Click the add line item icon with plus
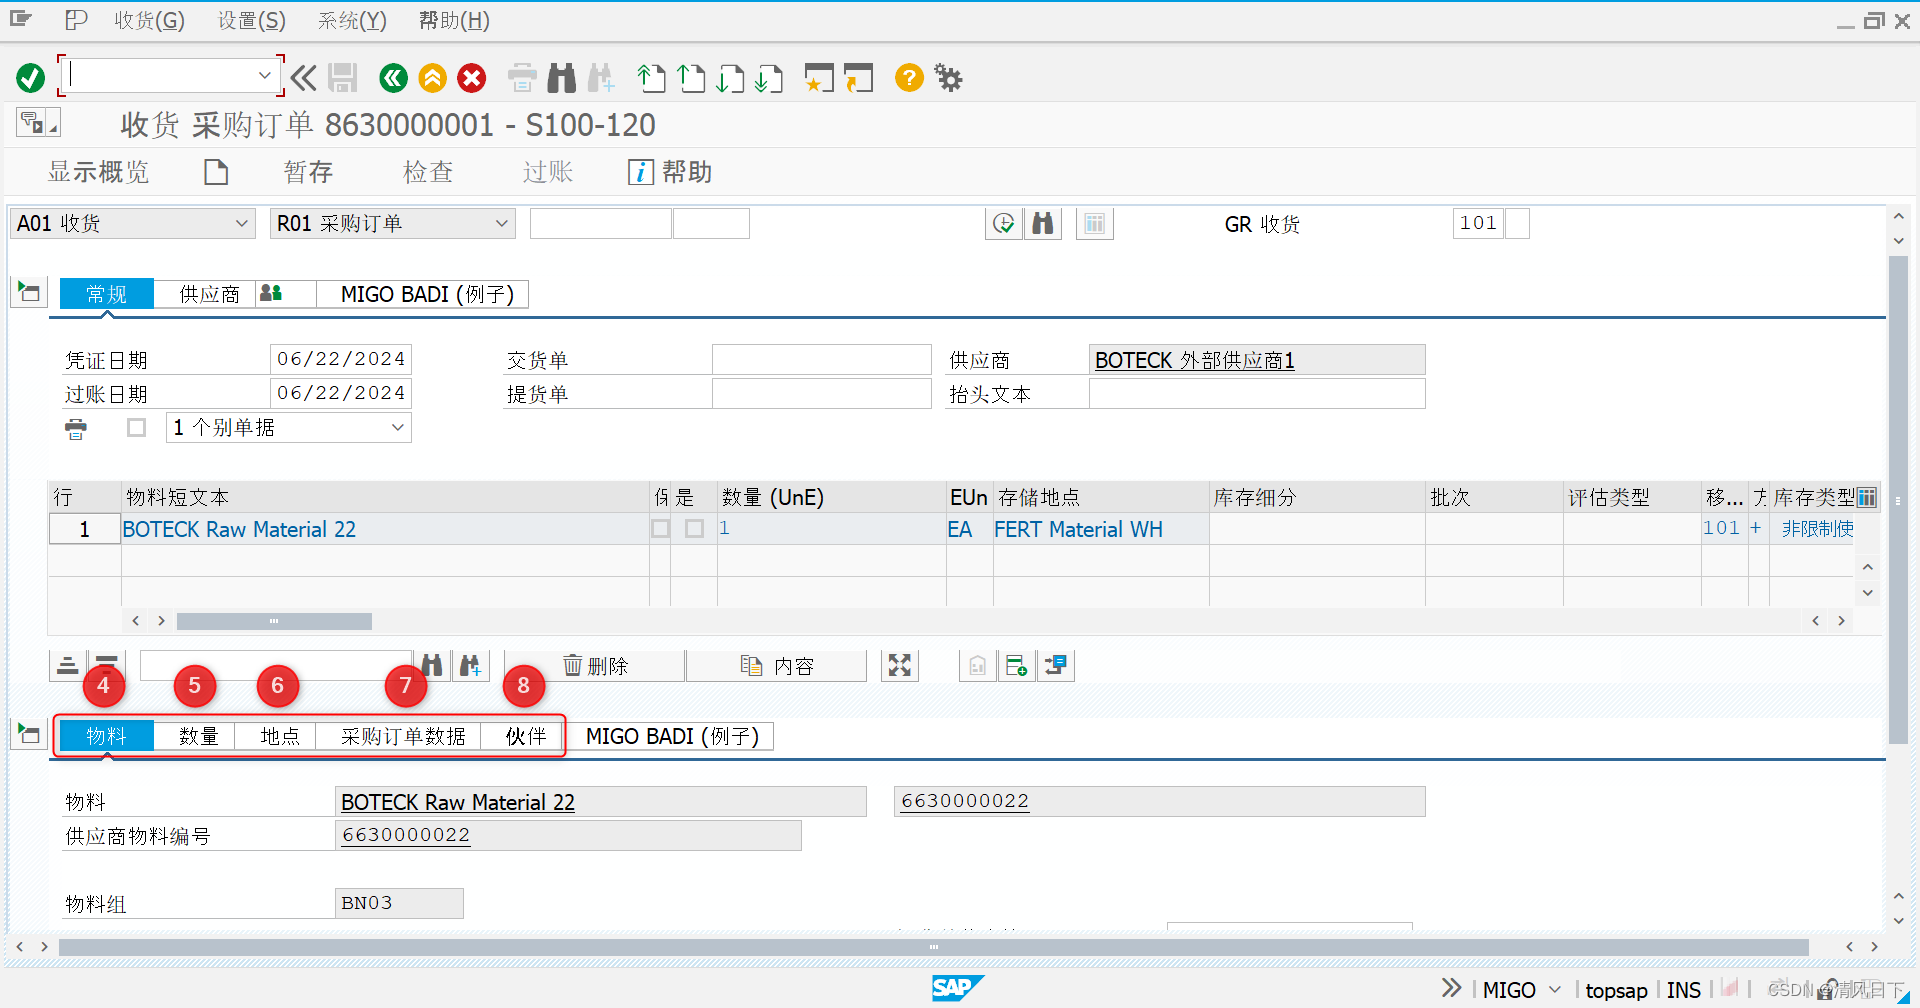 (1017, 665)
